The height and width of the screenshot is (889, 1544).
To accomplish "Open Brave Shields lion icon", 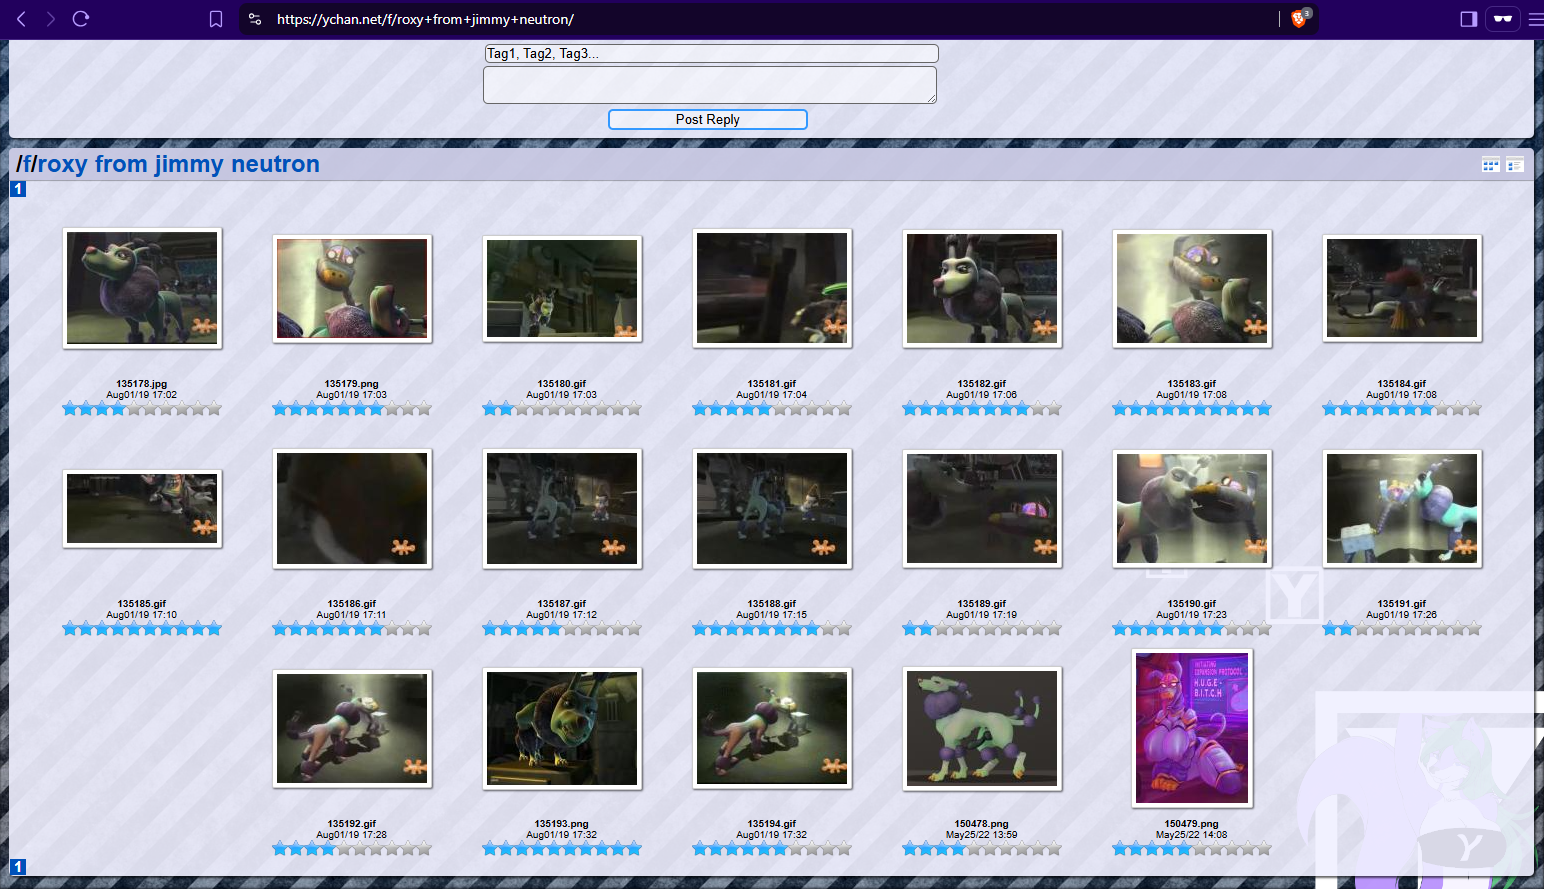I will pos(1300,18).
